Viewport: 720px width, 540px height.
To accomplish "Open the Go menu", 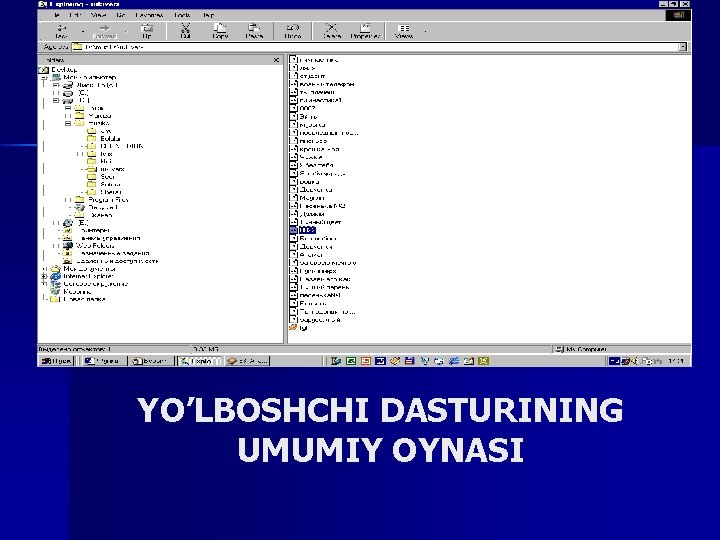I will [x=121, y=15].
